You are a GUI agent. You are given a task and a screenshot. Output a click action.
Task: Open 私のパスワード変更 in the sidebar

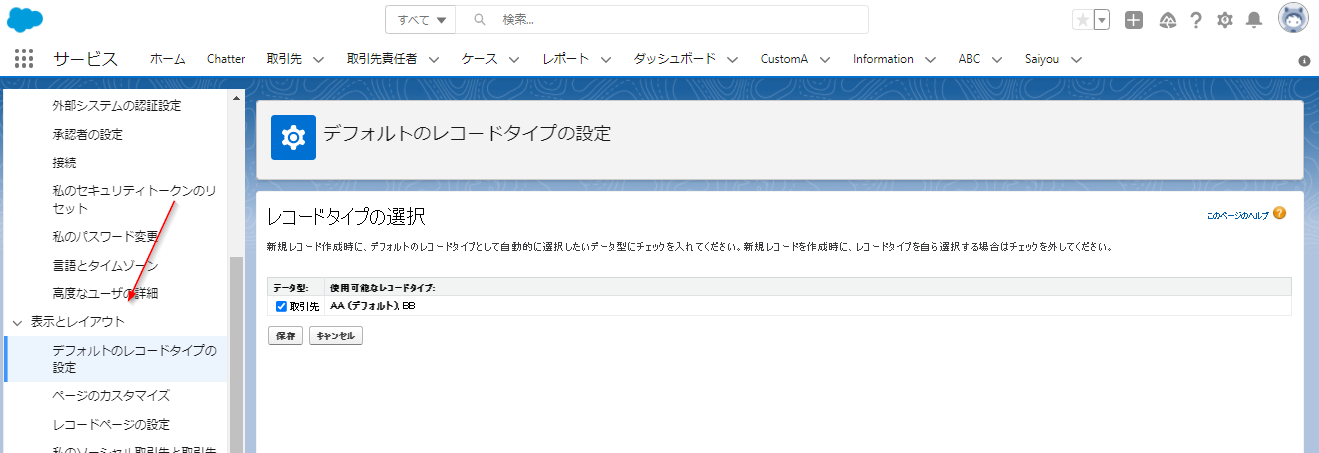(x=106, y=237)
